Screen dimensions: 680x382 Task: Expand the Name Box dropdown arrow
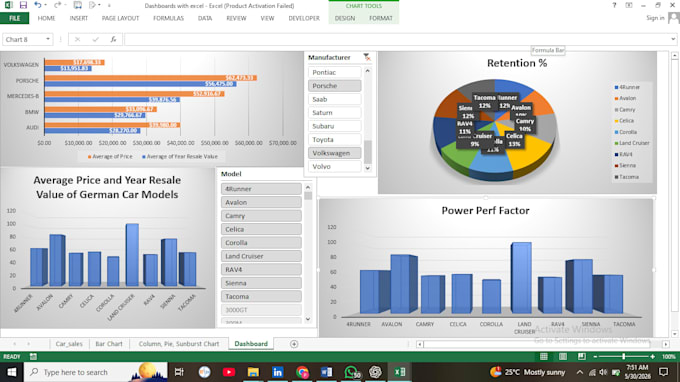click(x=48, y=39)
